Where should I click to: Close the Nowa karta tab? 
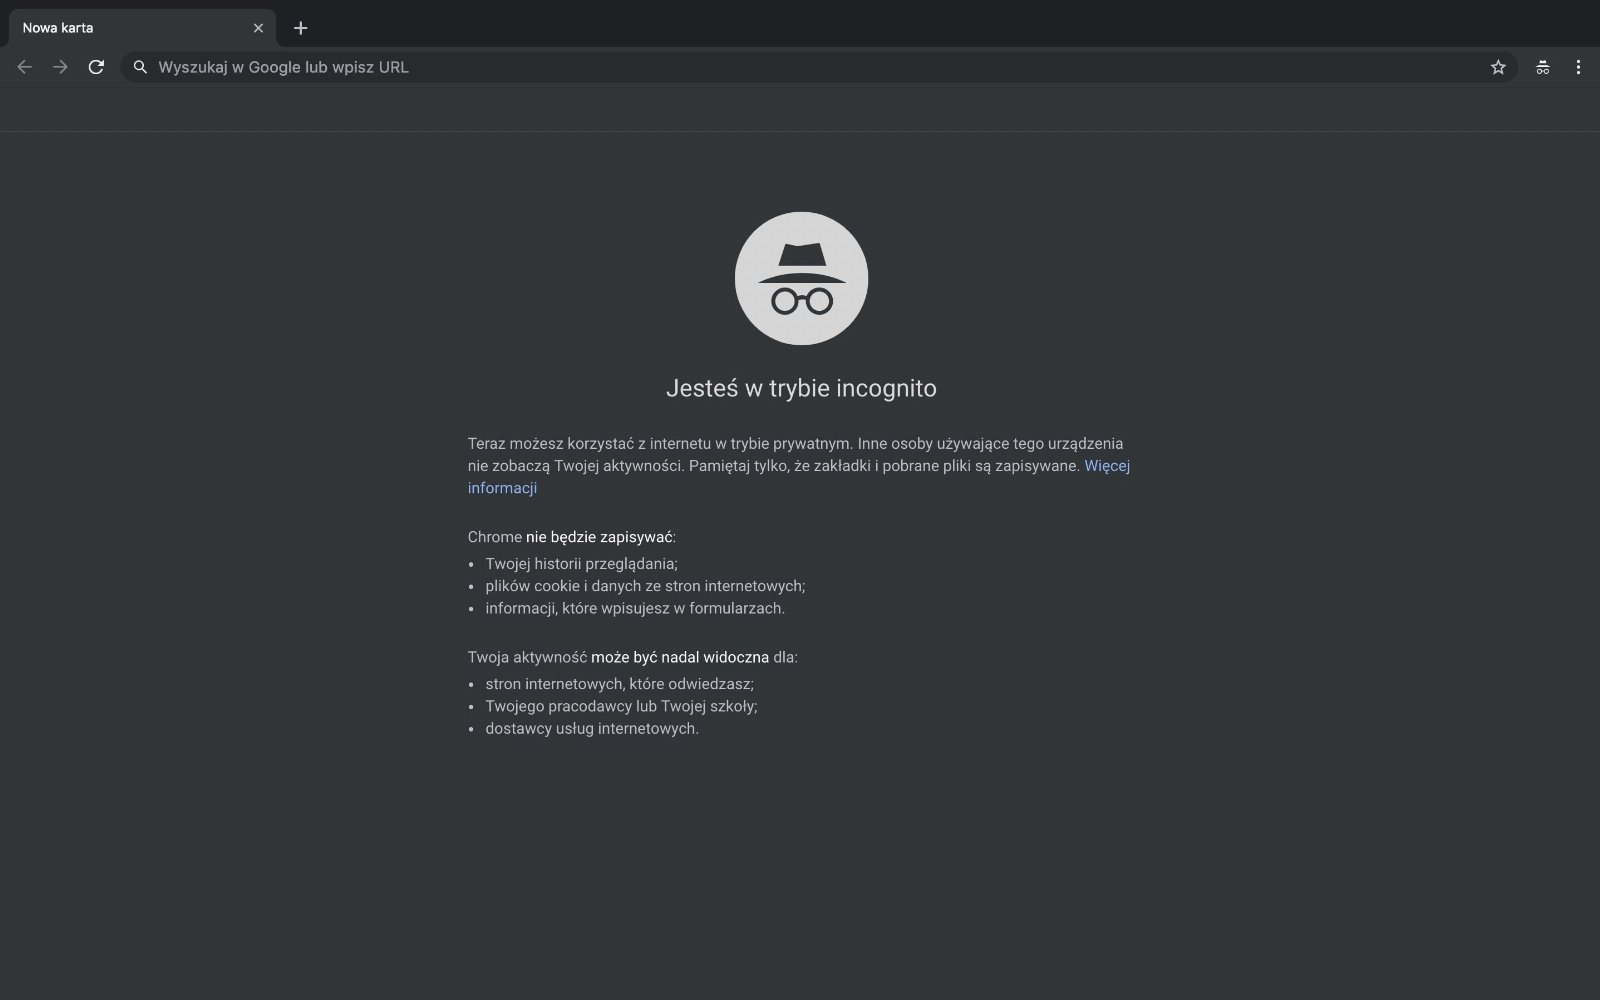[x=258, y=28]
